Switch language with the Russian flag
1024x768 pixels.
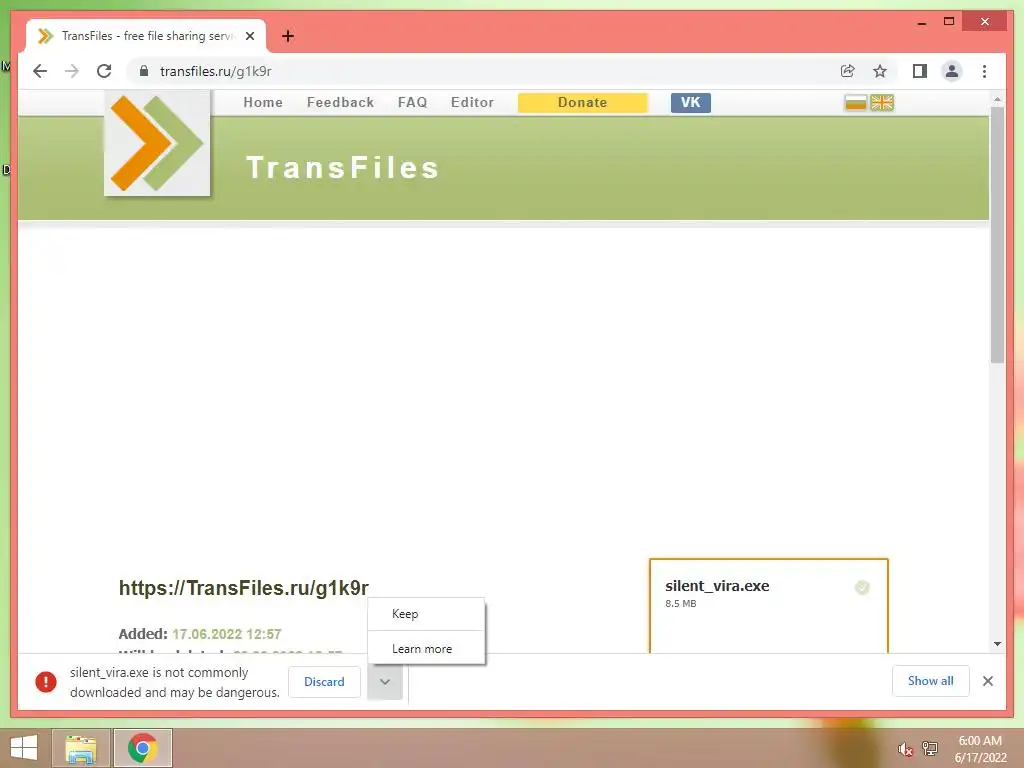click(856, 103)
